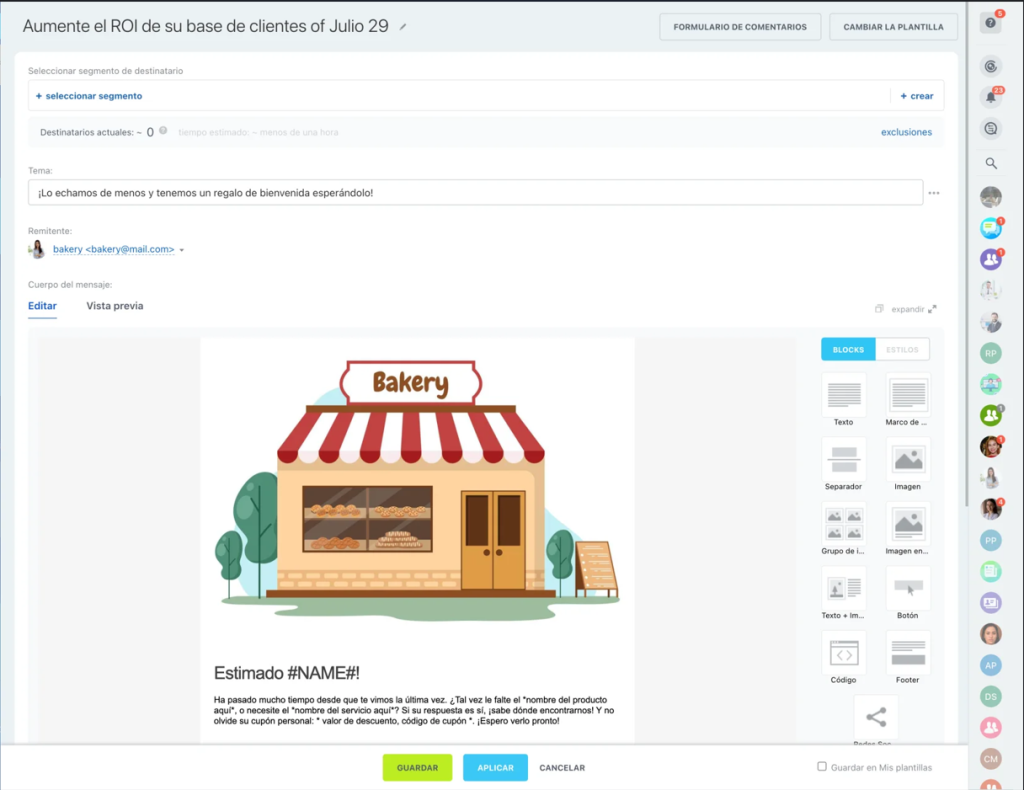Click the pencil icon to edit title

click(403, 27)
